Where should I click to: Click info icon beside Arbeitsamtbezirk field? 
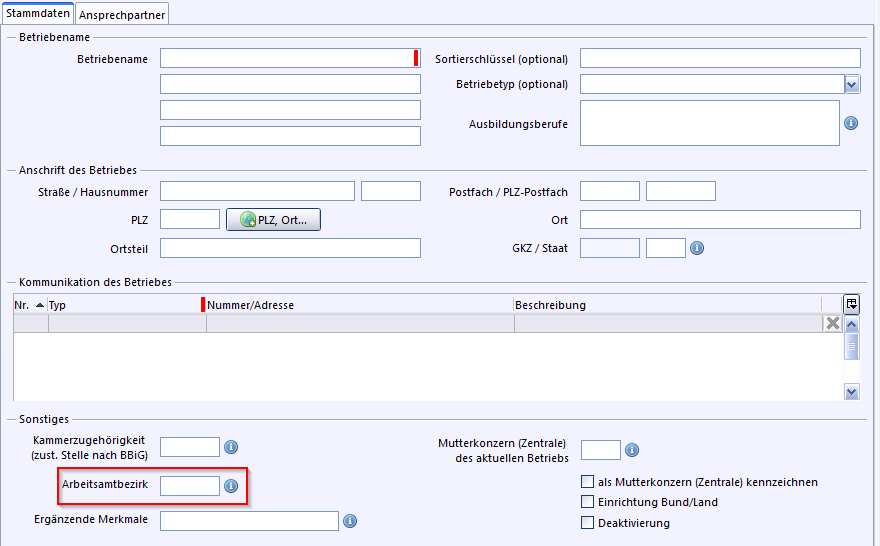230,486
